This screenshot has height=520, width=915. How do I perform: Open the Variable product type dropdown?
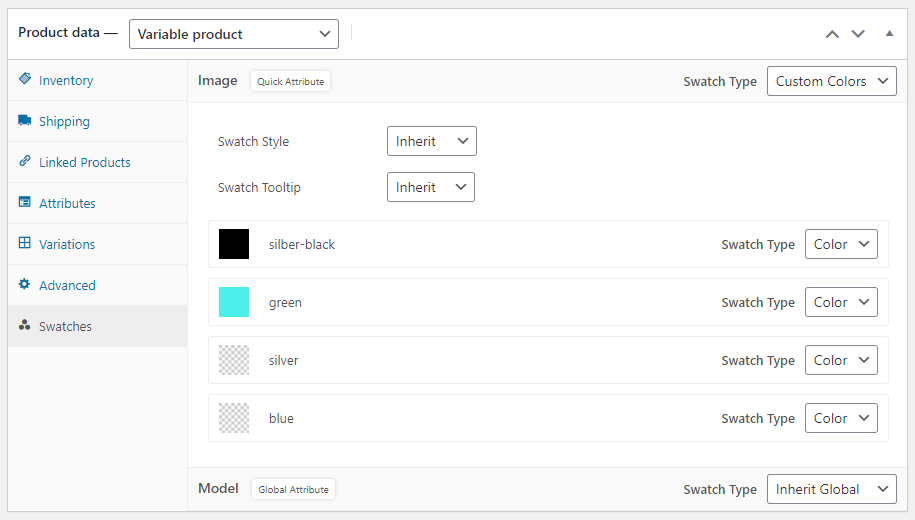(234, 34)
